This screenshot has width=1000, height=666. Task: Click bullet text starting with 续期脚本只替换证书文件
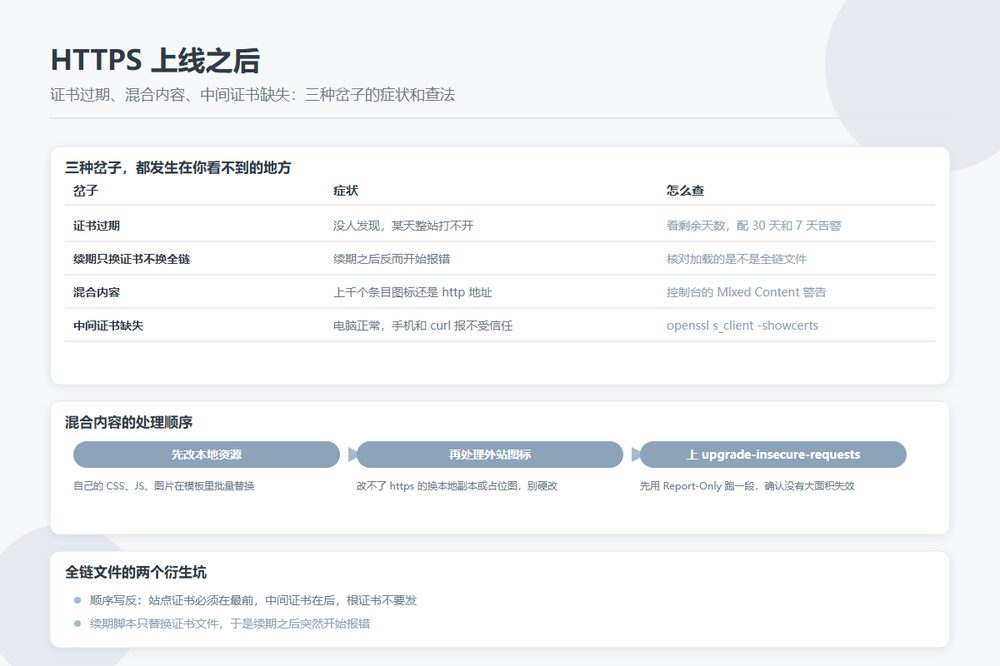tap(230, 623)
